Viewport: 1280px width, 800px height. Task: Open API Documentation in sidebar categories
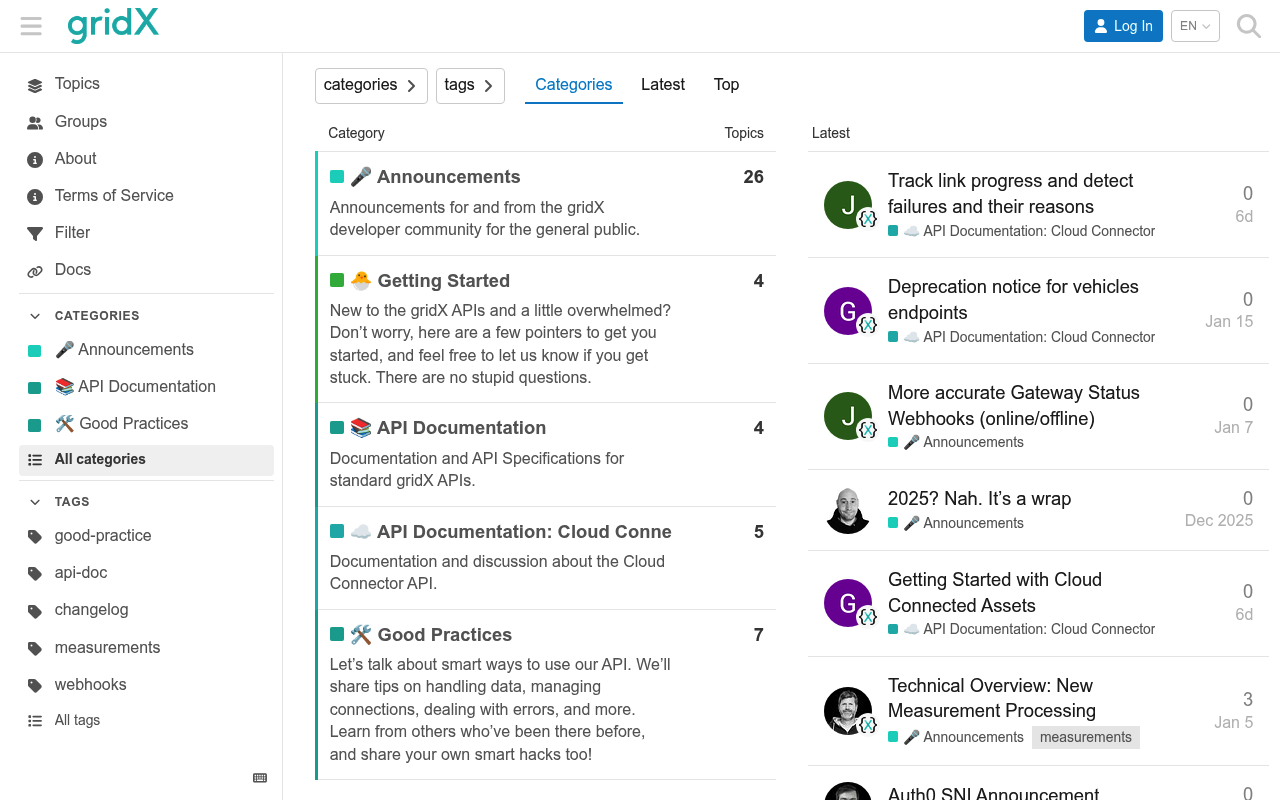pos(146,387)
